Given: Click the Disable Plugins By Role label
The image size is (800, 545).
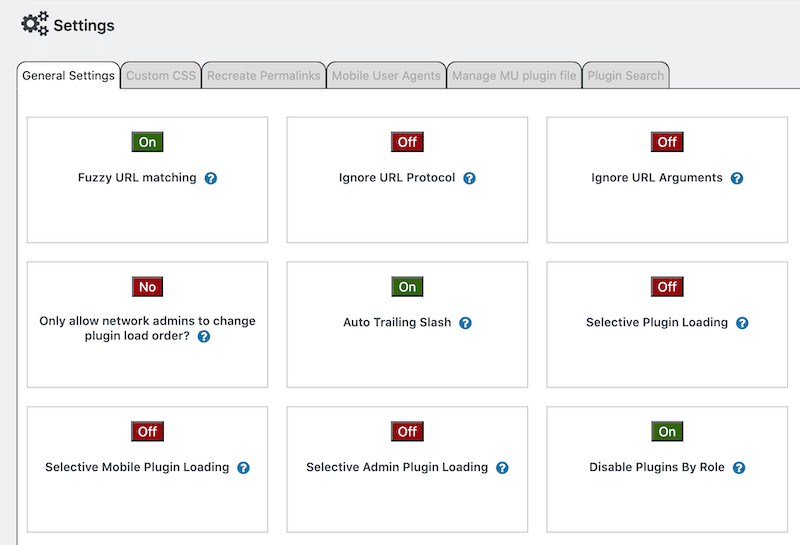Looking at the screenshot, I should tap(657, 467).
